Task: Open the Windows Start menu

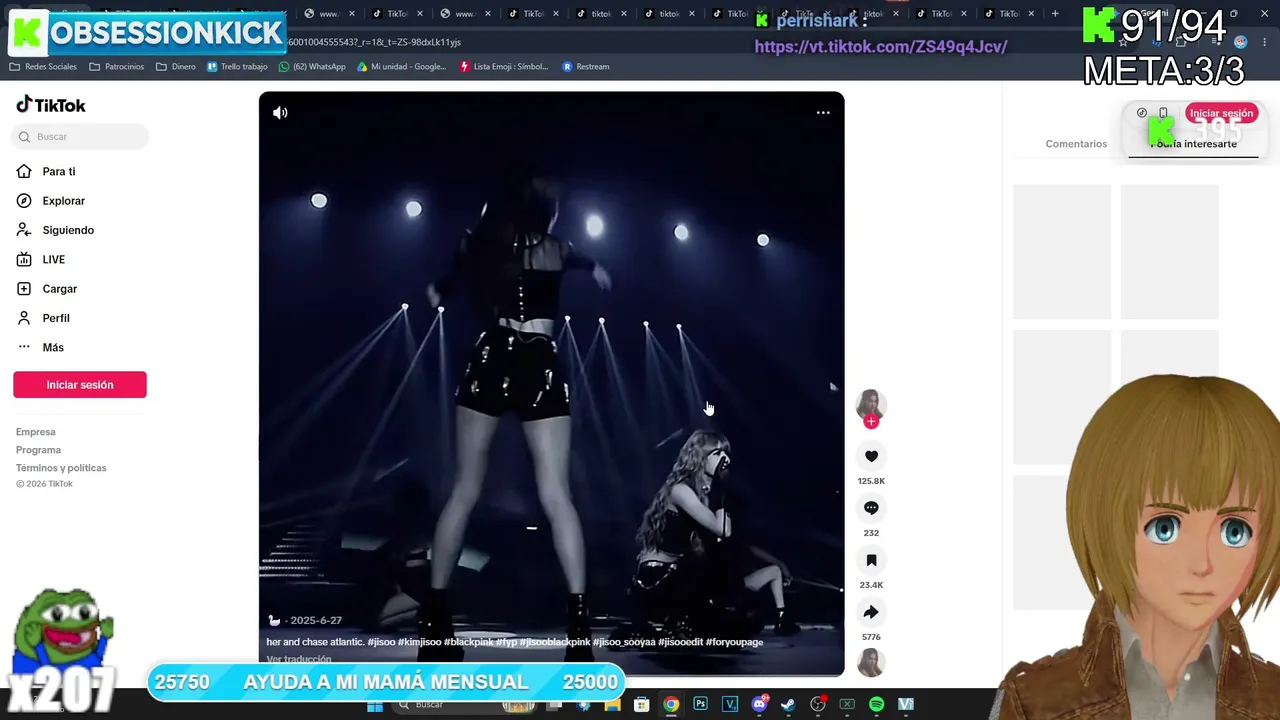Action: click(375, 705)
